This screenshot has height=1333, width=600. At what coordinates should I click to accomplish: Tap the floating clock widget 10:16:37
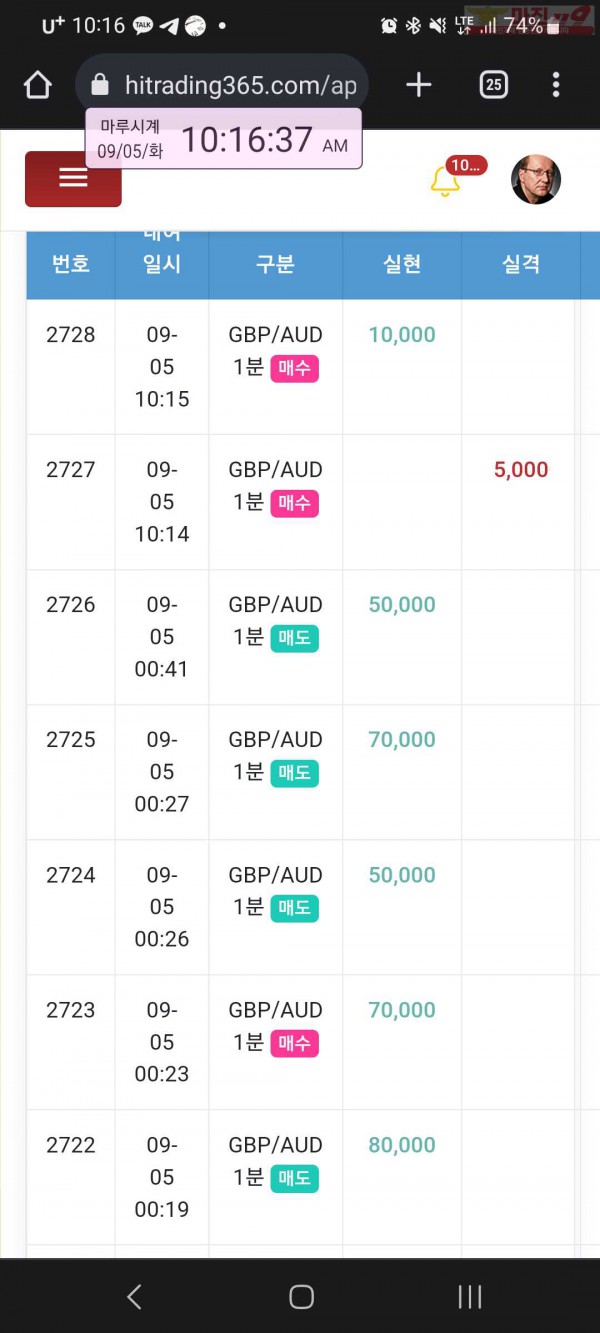tap(224, 139)
